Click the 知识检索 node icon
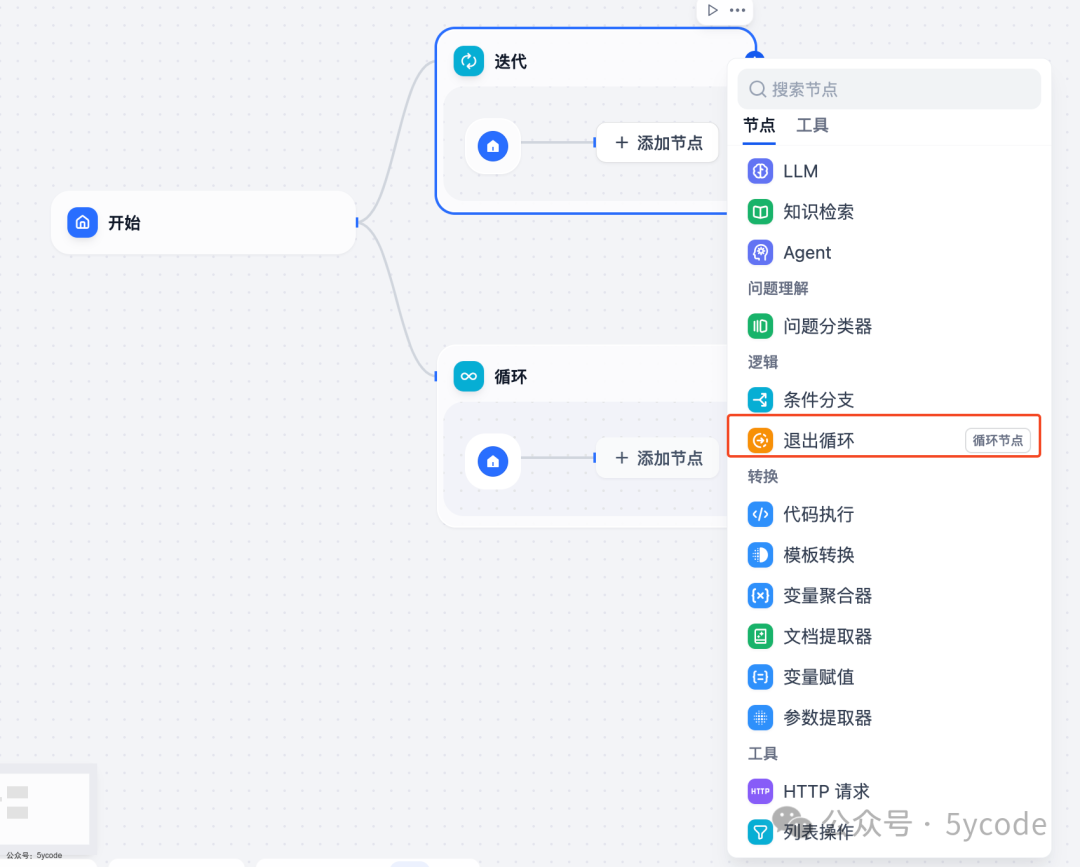 [x=760, y=211]
